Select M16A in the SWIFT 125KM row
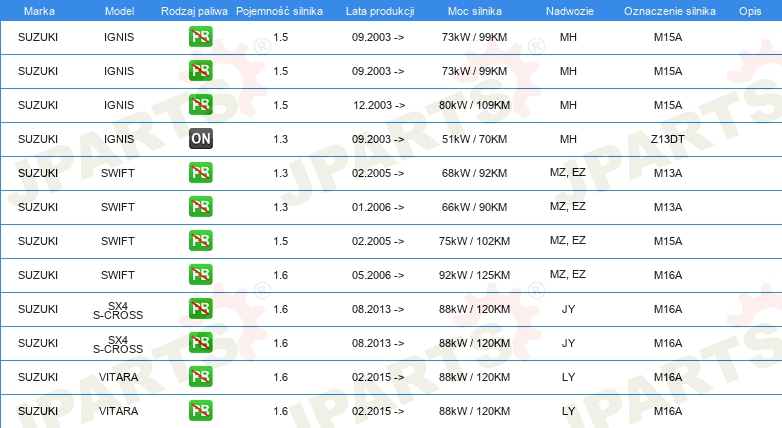This screenshot has width=782, height=428. [x=668, y=275]
